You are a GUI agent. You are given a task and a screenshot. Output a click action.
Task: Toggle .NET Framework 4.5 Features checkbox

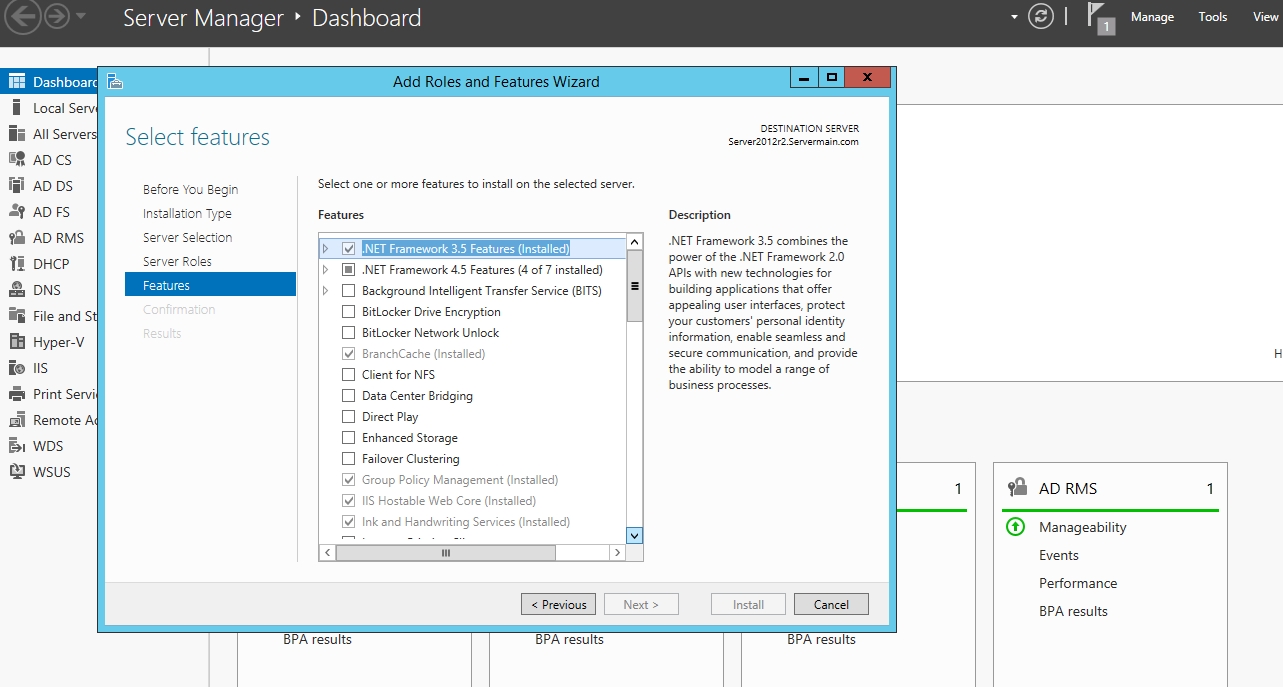[x=349, y=270]
